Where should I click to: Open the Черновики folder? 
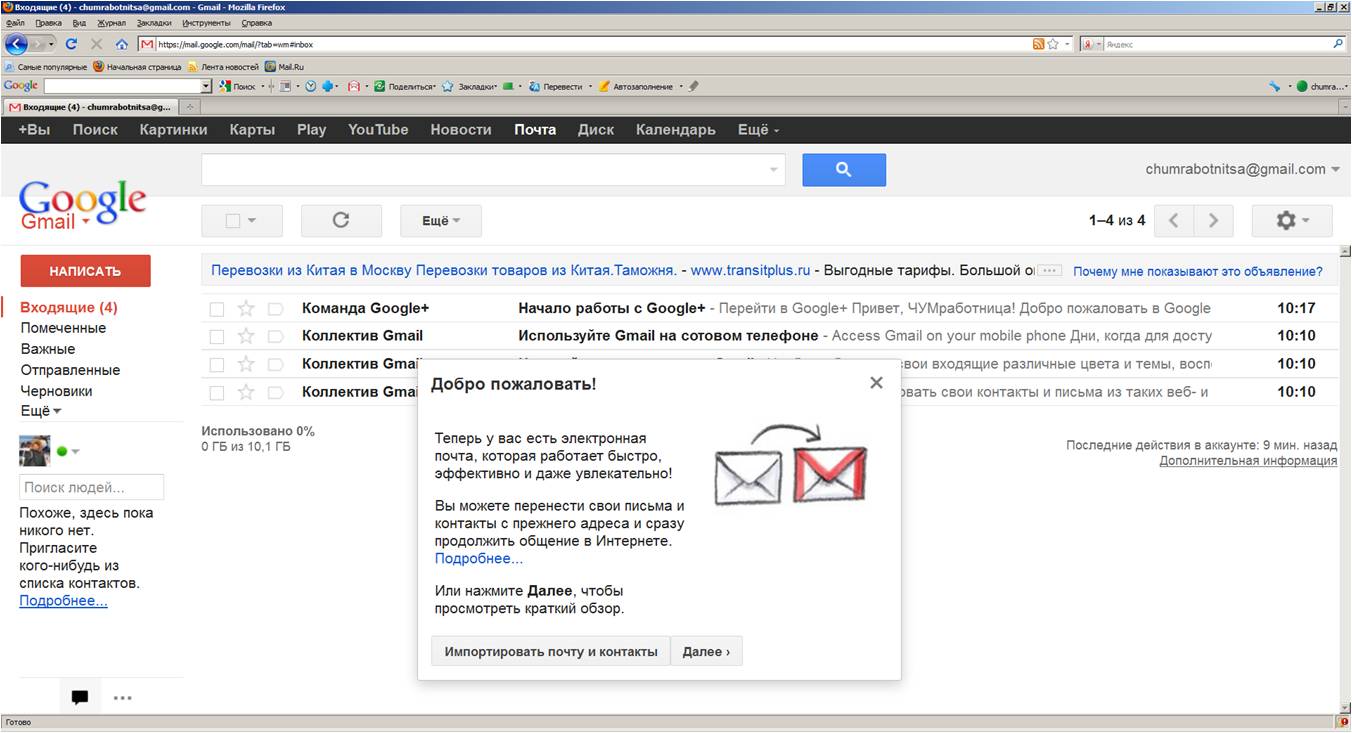[x=56, y=391]
